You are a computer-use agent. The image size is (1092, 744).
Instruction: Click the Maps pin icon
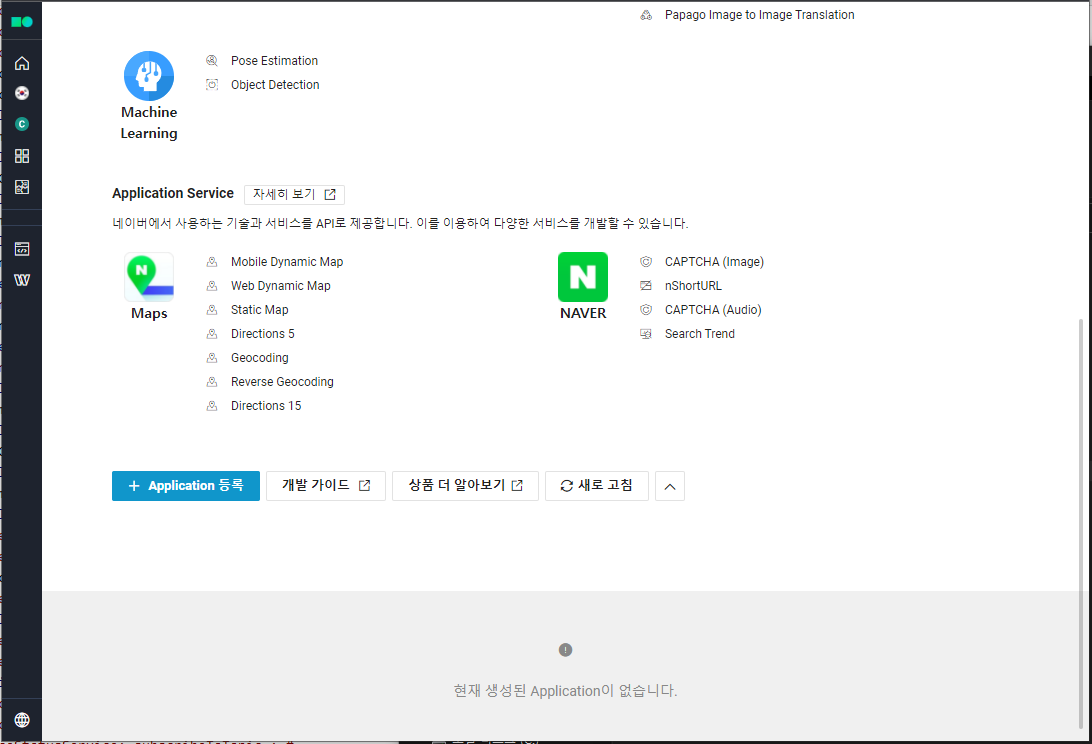click(149, 277)
